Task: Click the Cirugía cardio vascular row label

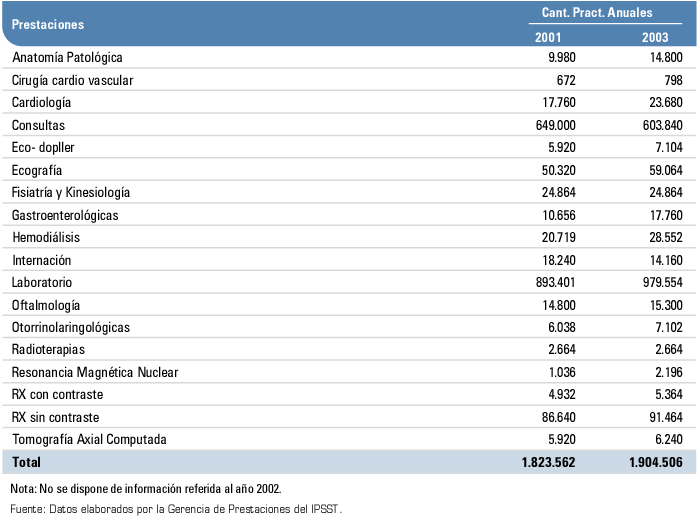Action: coord(72,80)
